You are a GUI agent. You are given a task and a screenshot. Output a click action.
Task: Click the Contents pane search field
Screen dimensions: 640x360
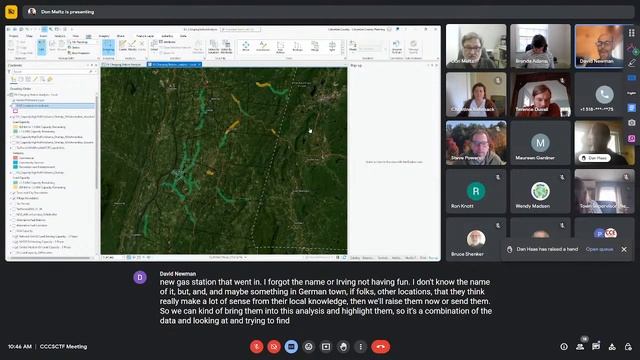coord(52,71)
